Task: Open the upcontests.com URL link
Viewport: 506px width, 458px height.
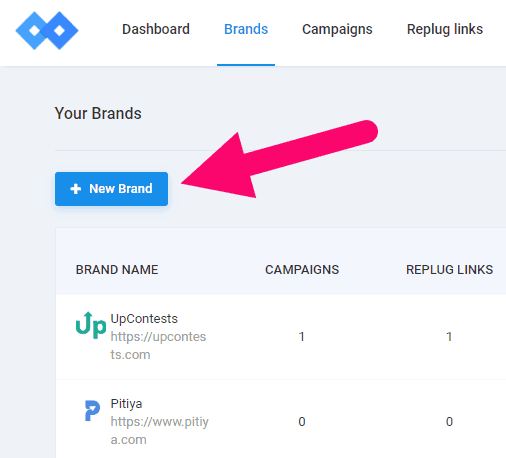Action: pyautogui.click(x=158, y=346)
